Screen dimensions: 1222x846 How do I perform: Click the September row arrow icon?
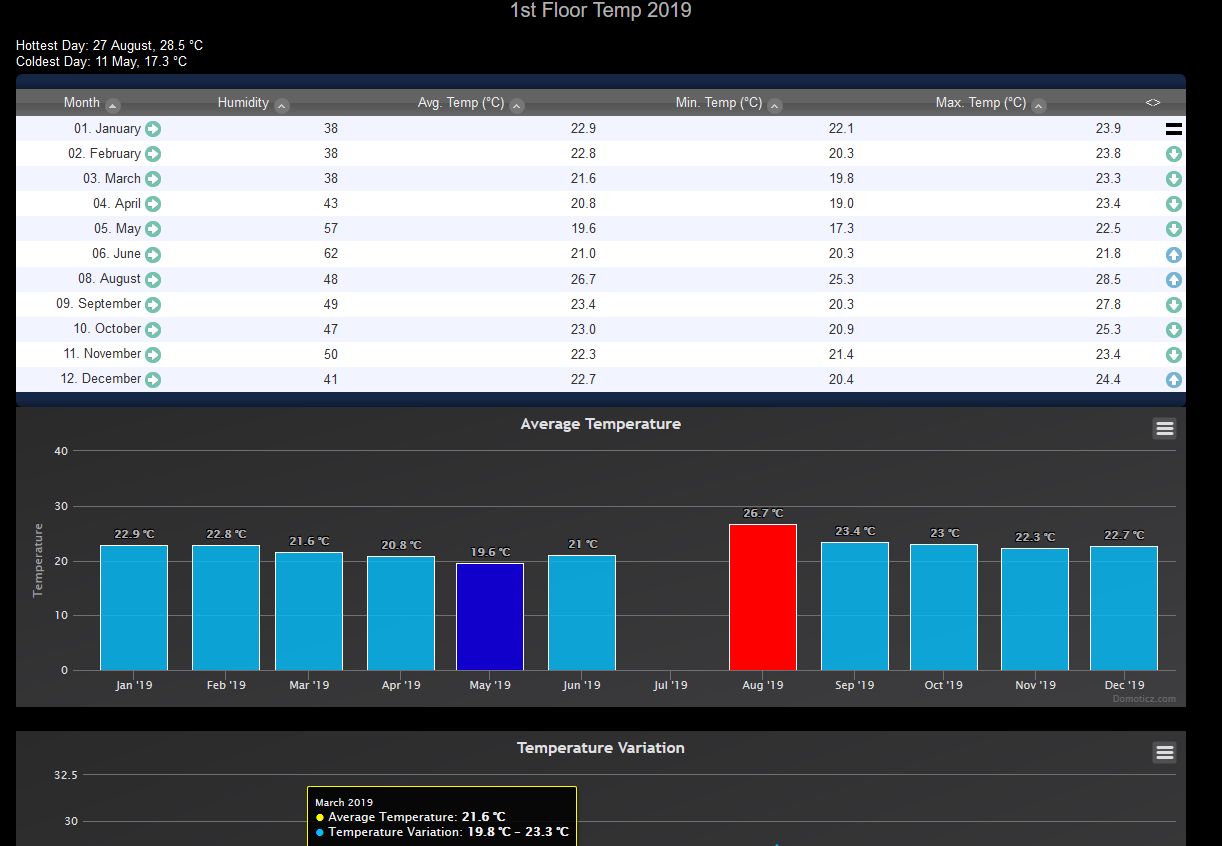tap(153, 305)
